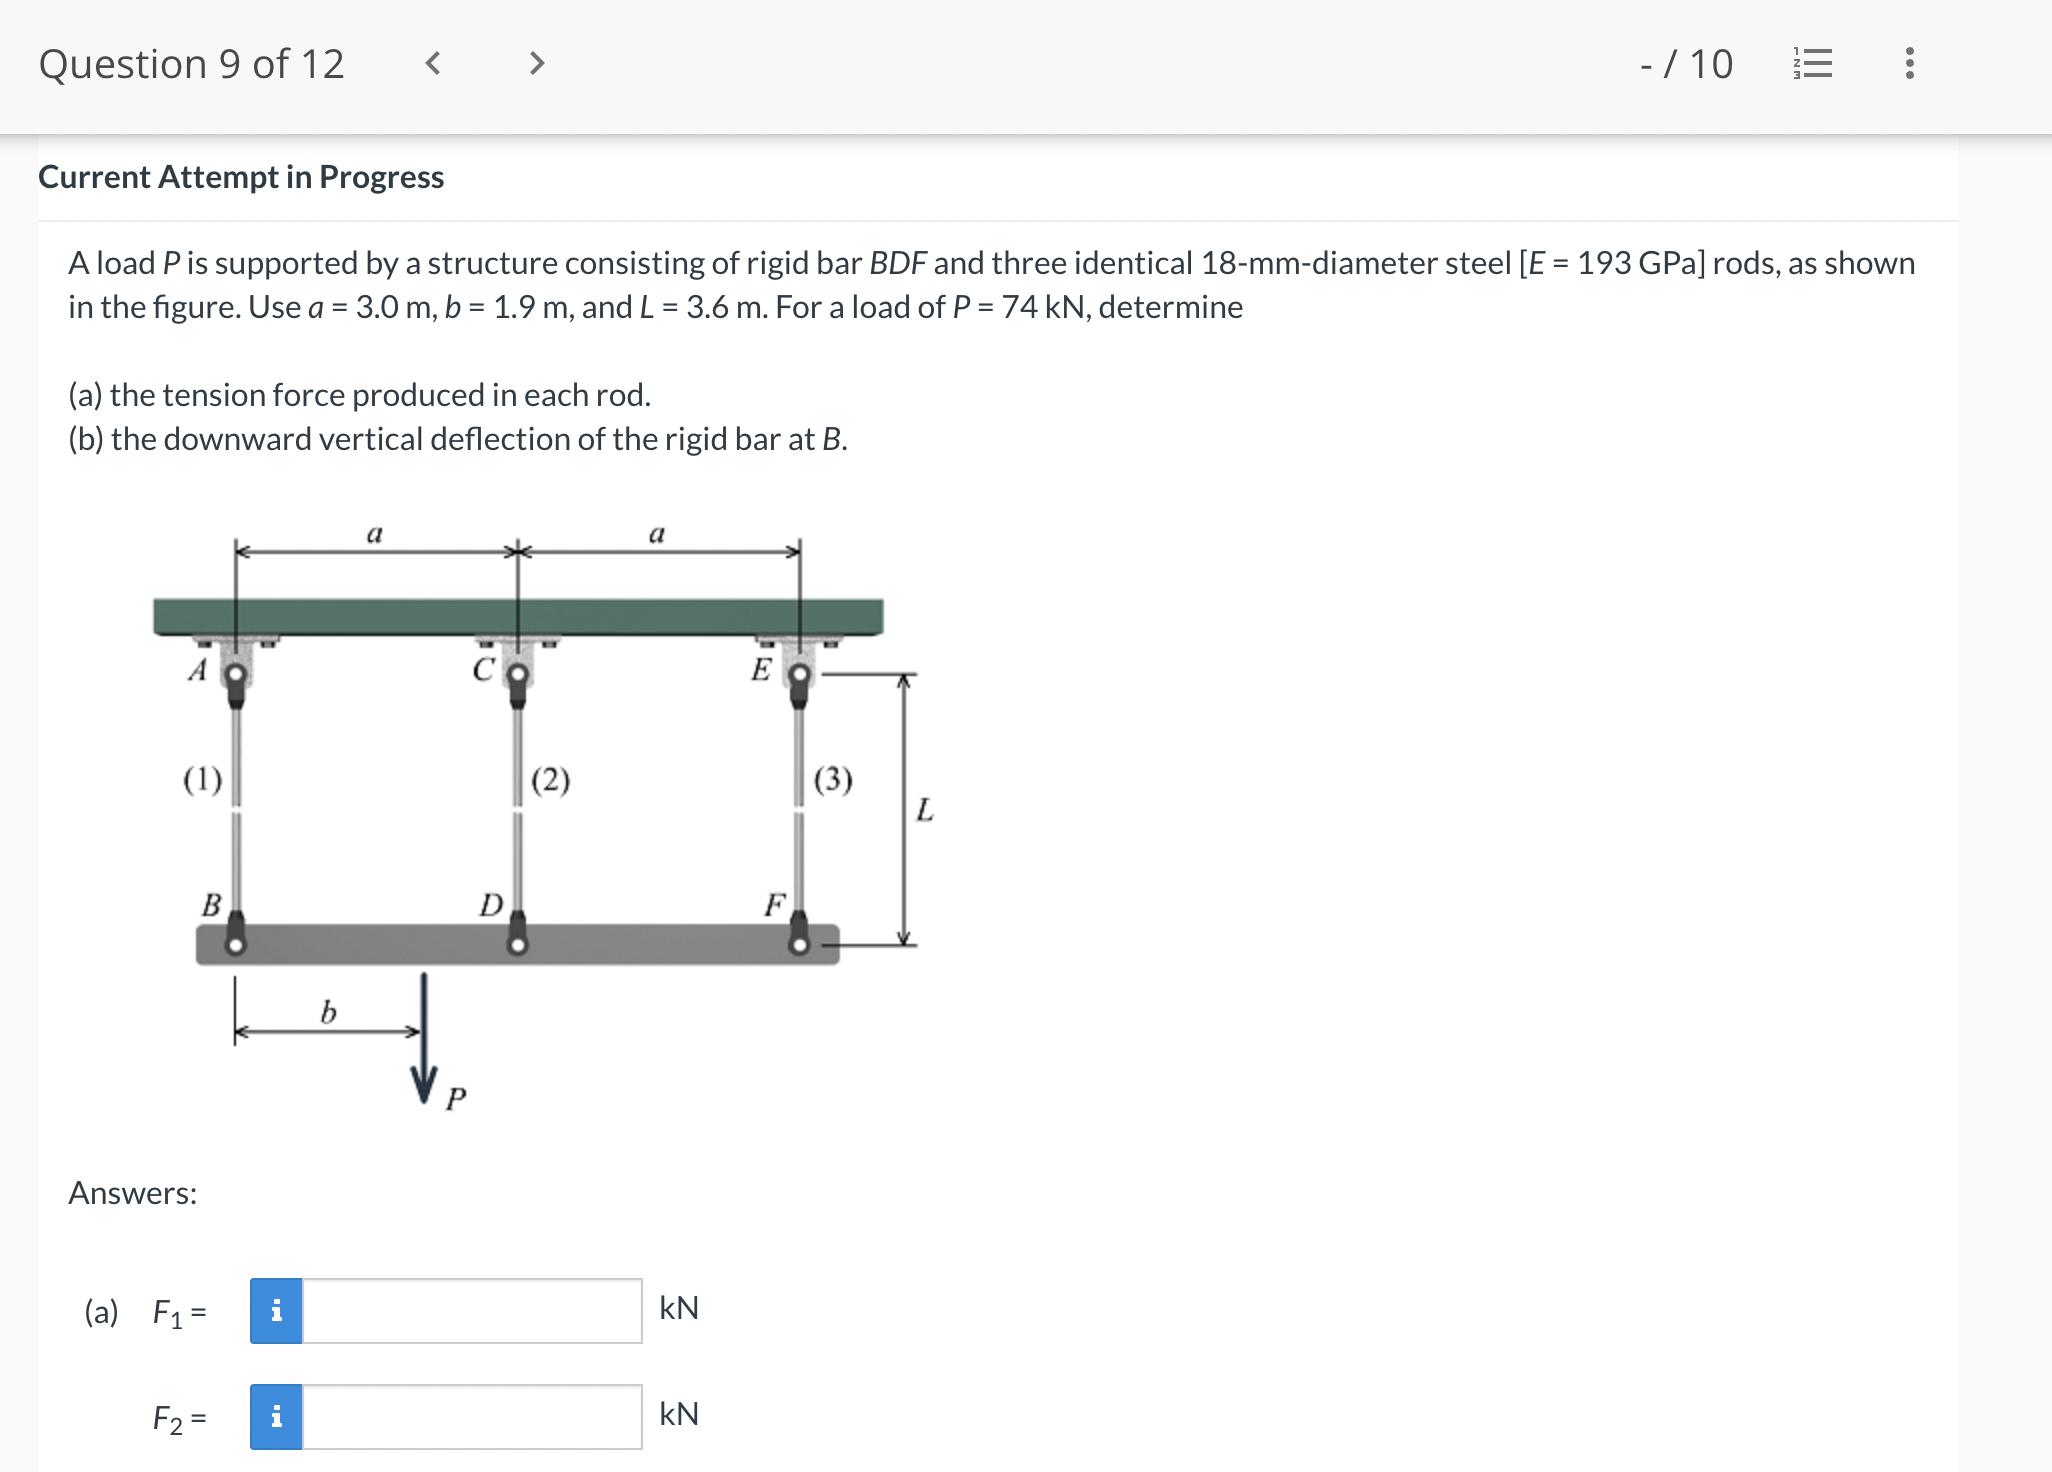Click the Question 9 of 12 label
Screen dimensions: 2052x1472
tap(192, 63)
